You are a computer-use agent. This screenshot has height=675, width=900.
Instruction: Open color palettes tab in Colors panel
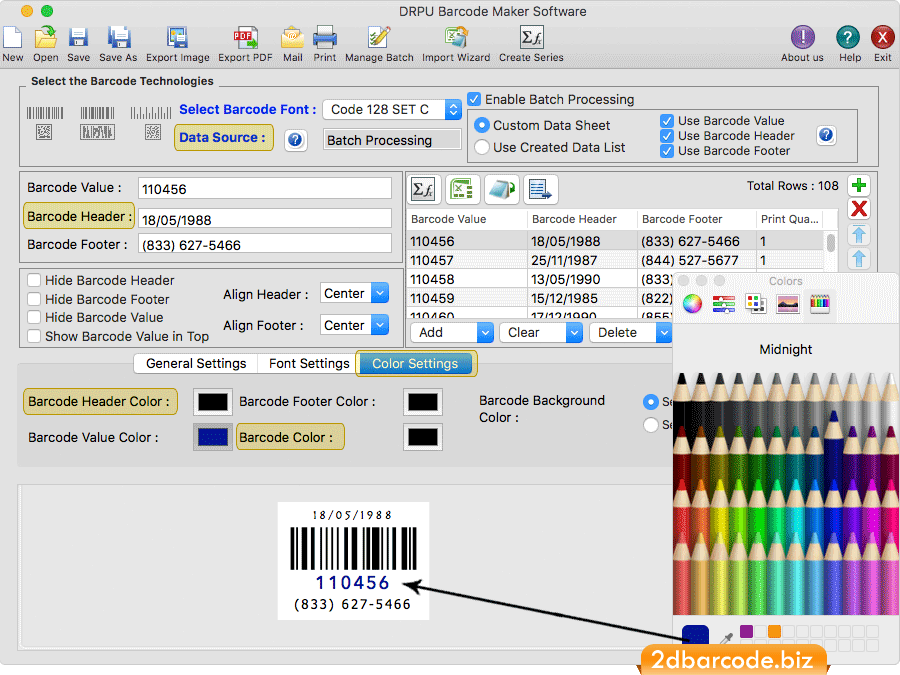point(755,303)
